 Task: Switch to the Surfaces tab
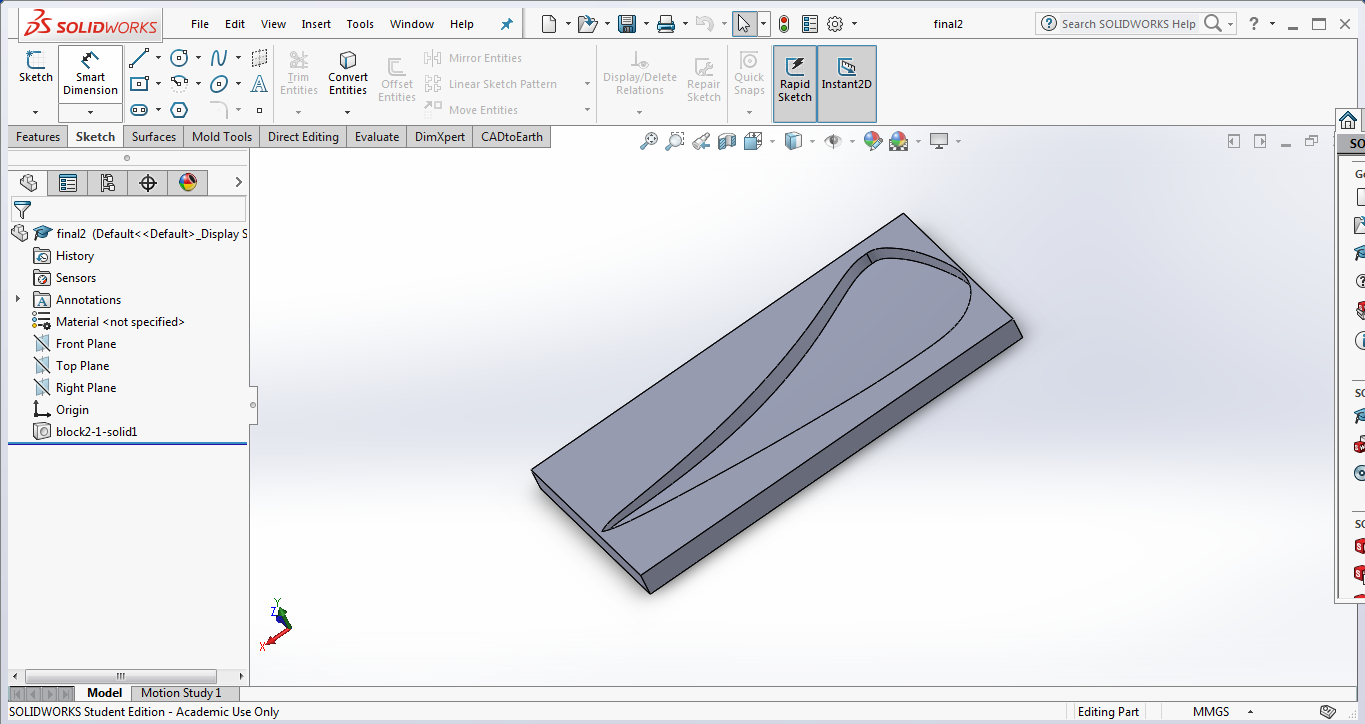click(x=154, y=137)
